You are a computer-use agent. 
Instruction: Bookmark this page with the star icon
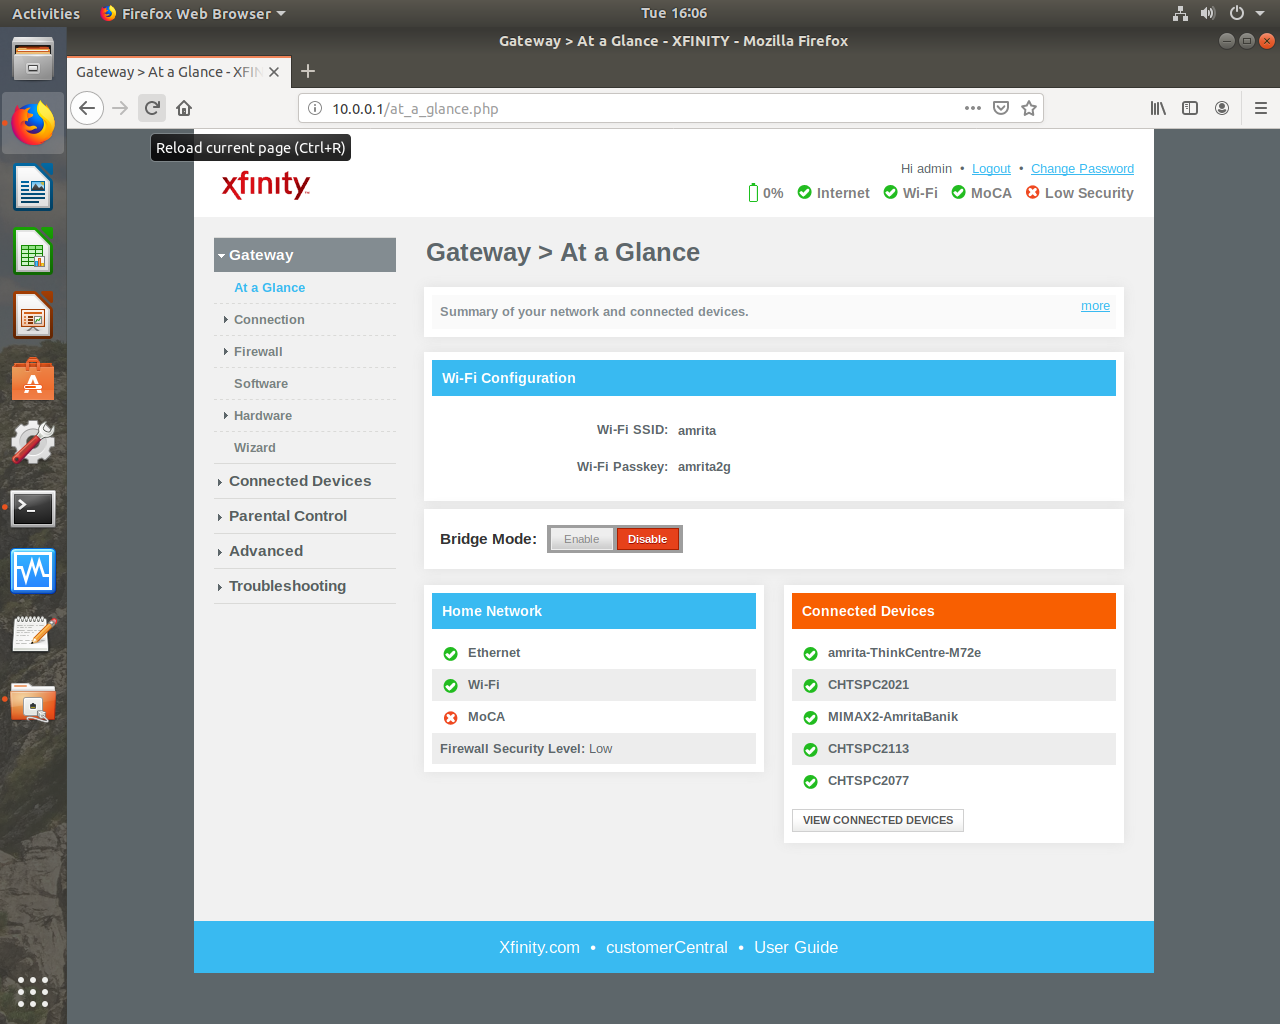pos(1029,108)
